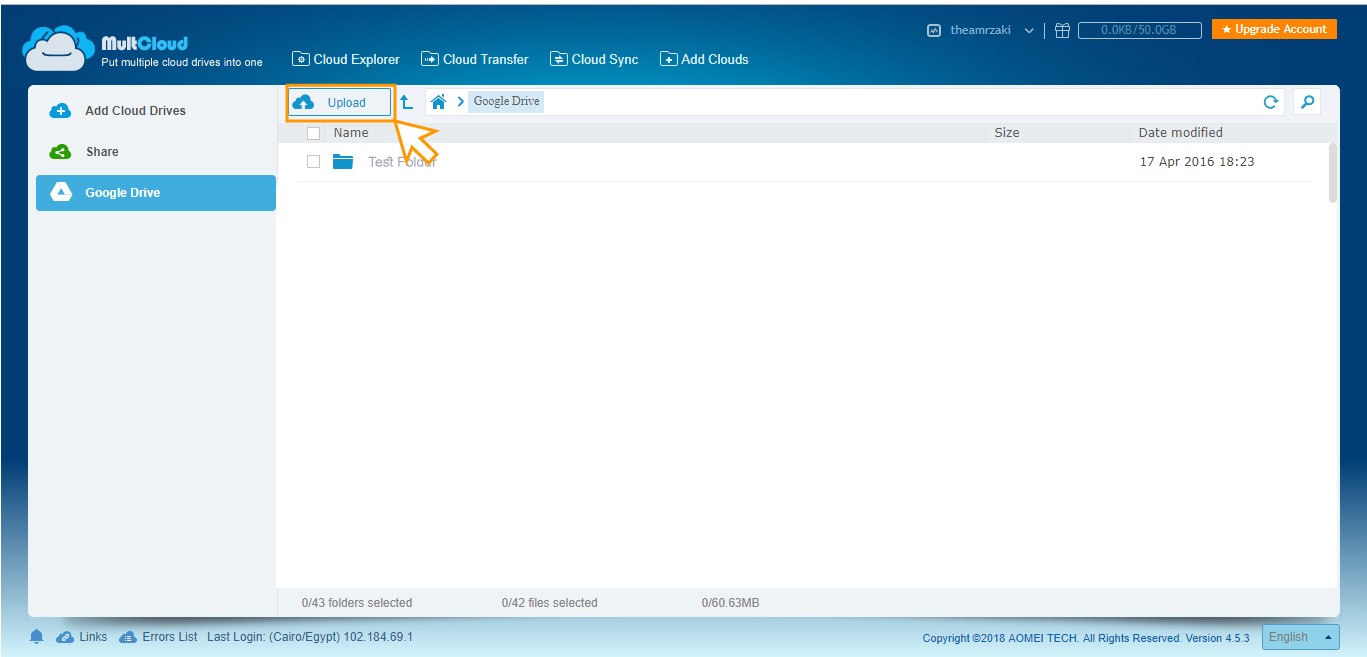
Task: Click the Add Cloud Drives plus cloud icon
Action: coord(60,111)
